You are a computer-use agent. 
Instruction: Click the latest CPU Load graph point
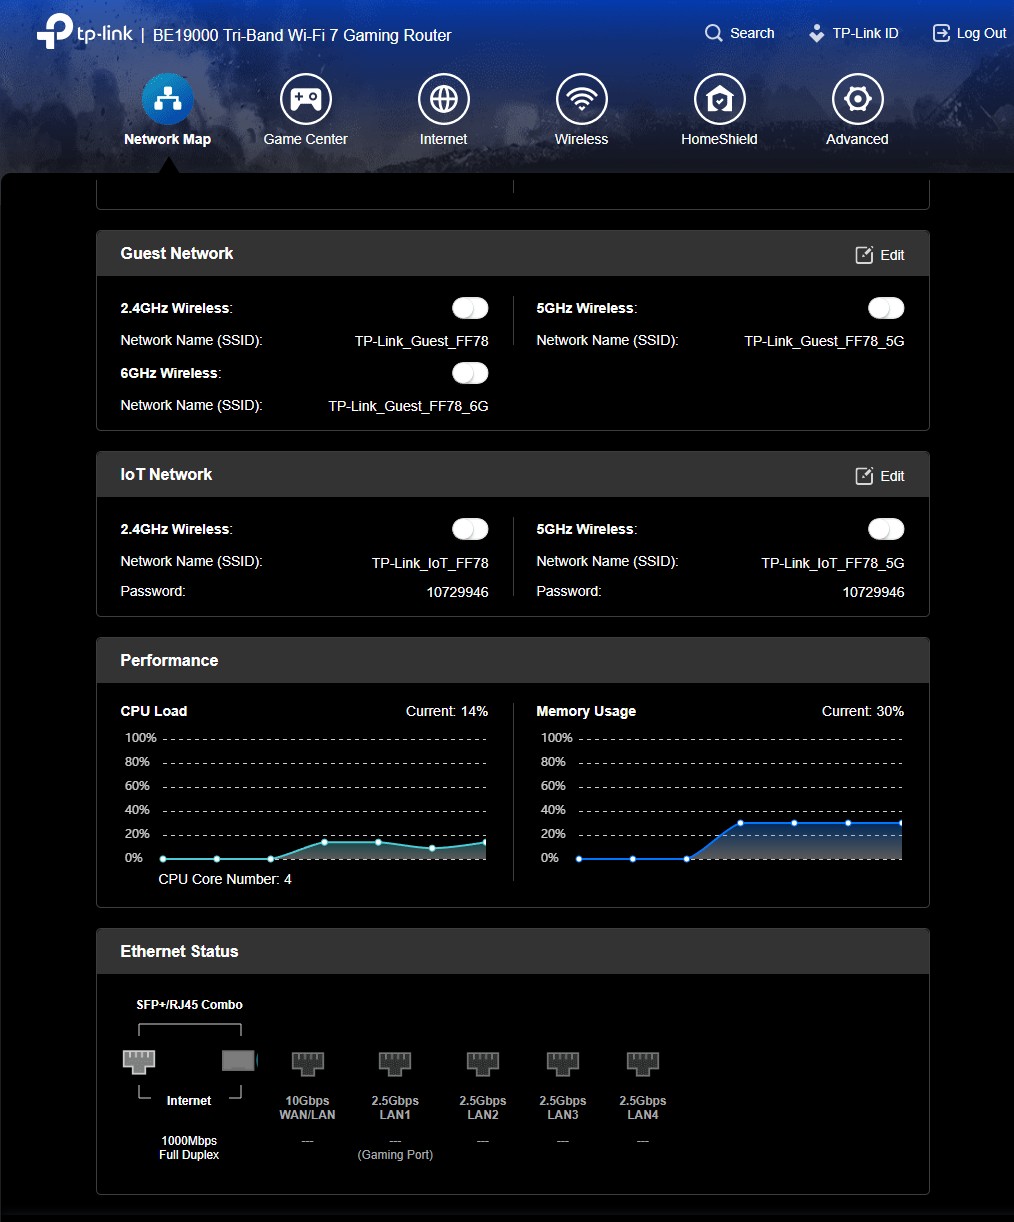[x=485, y=843]
